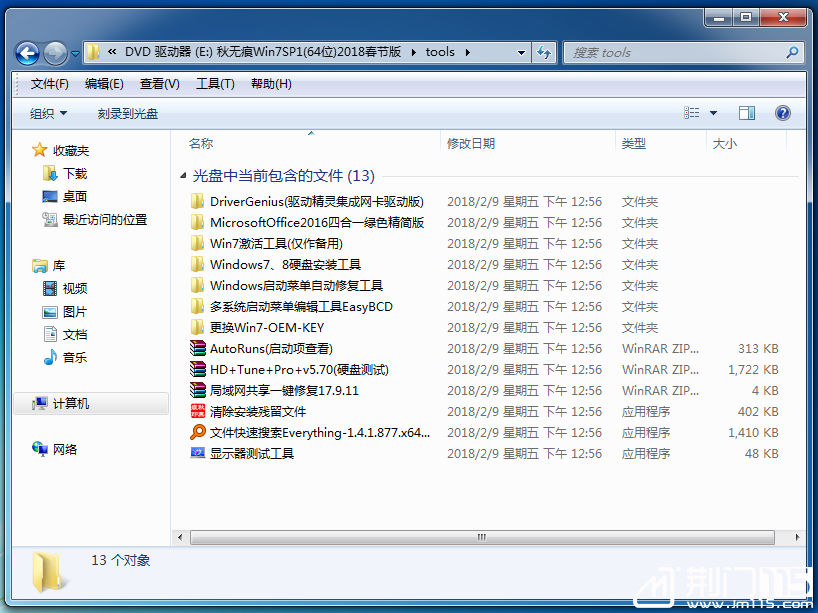Image resolution: width=818 pixels, height=613 pixels.
Task: Open the 查看(V) menu
Action: tap(160, 83)
